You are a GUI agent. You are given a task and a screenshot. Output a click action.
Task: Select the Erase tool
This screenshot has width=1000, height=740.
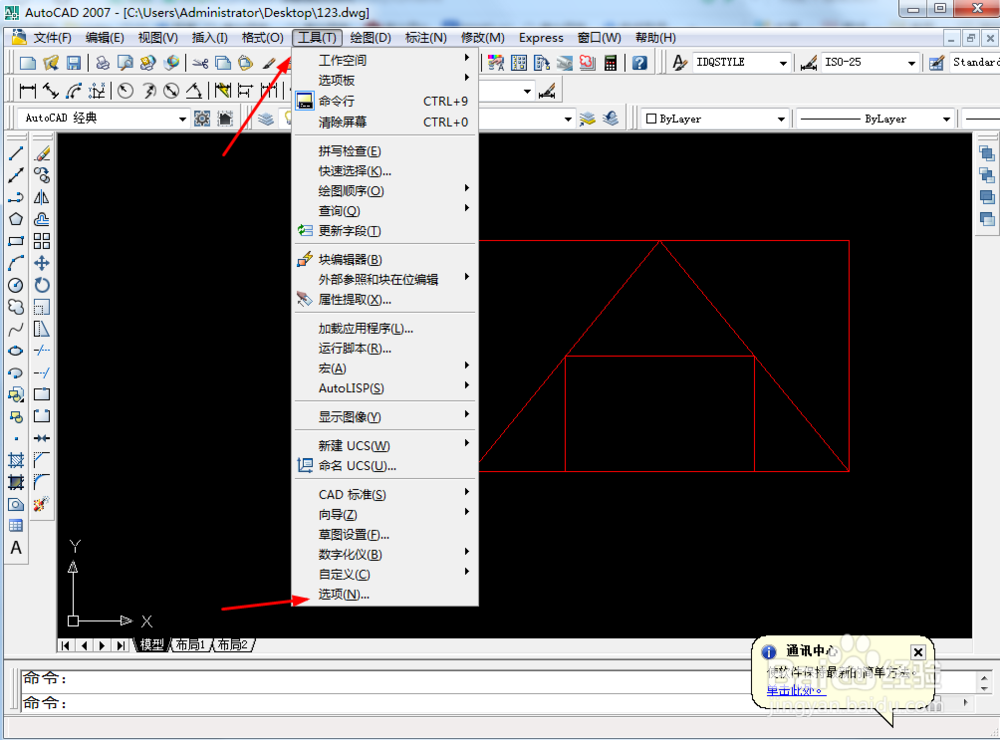[42, 153]
